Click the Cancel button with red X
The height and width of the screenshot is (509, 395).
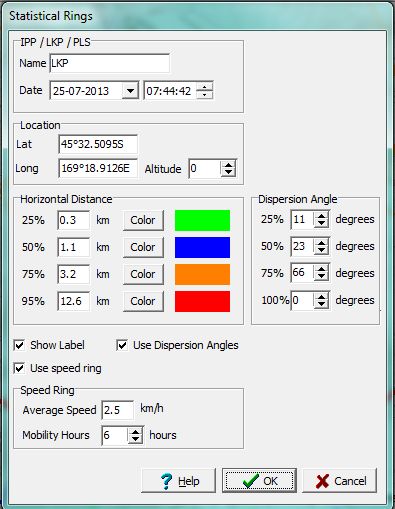coord(339,481)
